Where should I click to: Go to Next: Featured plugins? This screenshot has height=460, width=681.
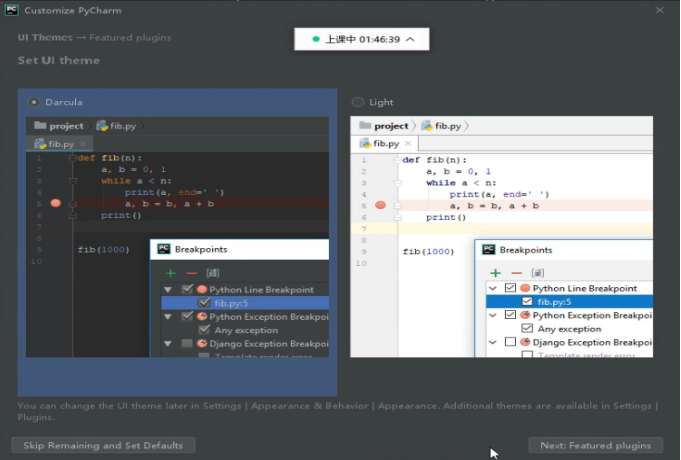tap(595, 445)
